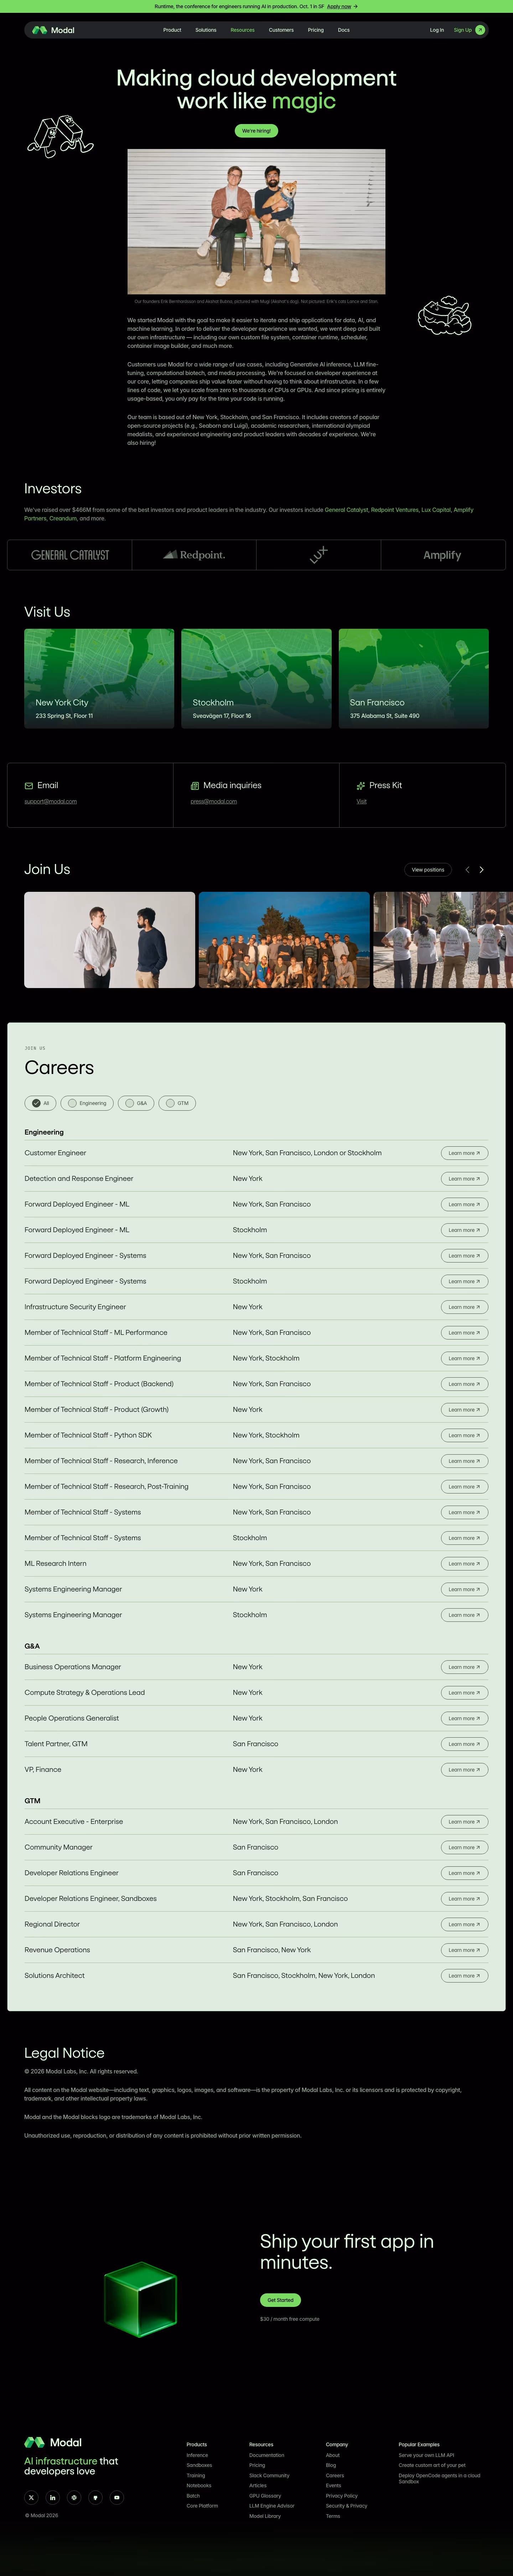
Task: Click the Modal logo in the top navigation
Action: 53,30
